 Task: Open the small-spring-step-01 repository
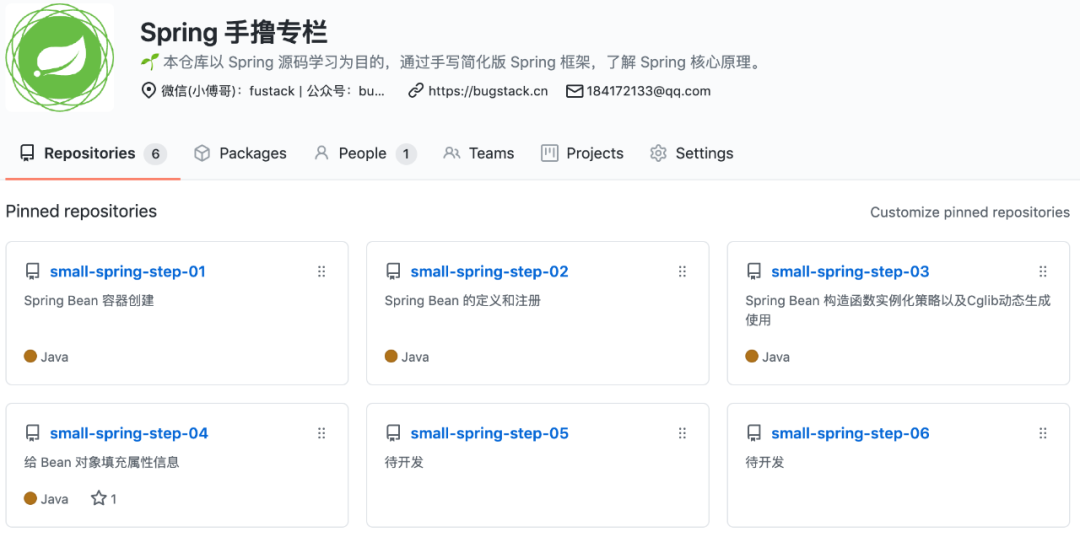128,272
